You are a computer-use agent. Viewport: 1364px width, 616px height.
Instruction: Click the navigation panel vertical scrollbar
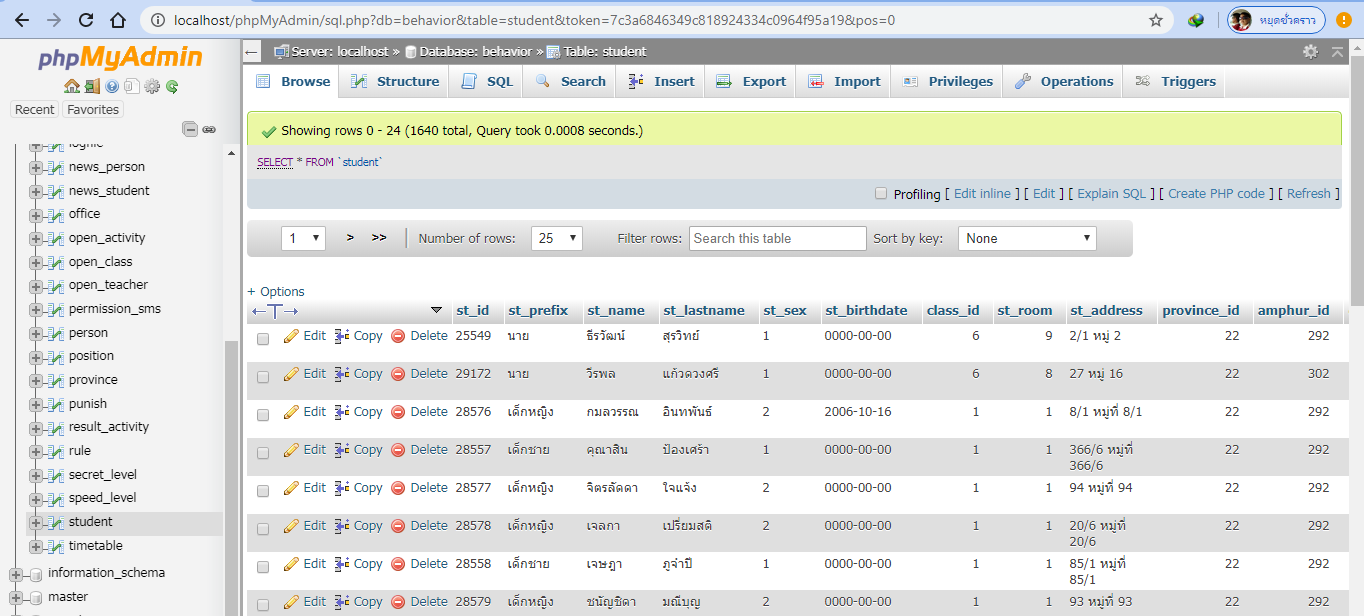tap(232, 480)
